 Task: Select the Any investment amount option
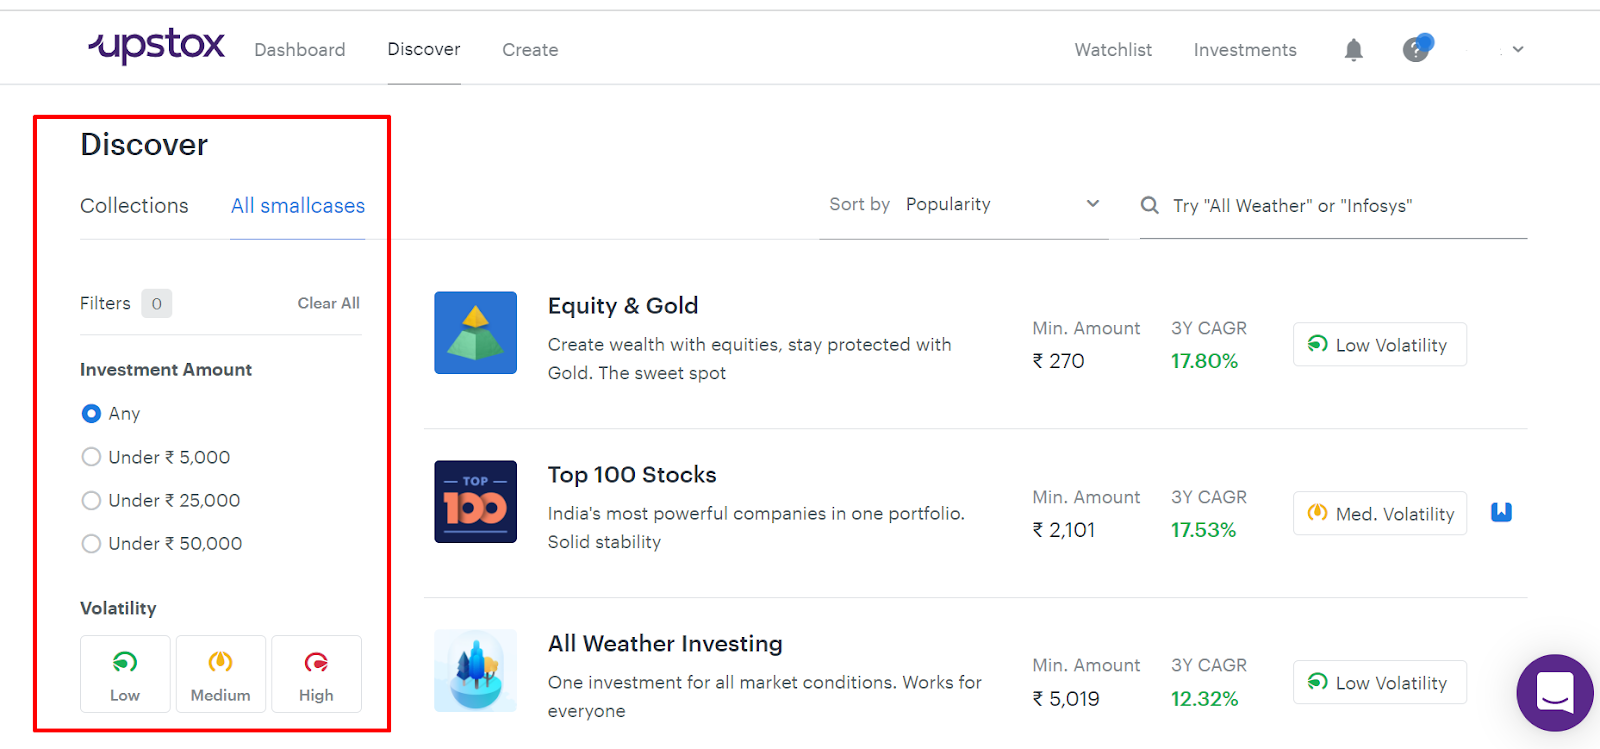coord(91,413)
